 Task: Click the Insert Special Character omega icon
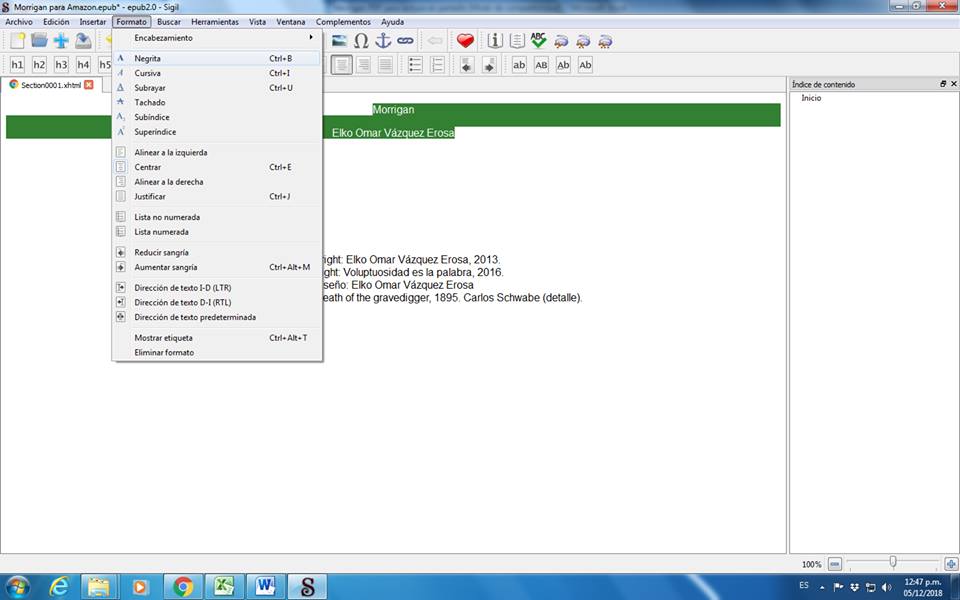tap(361, 41)
